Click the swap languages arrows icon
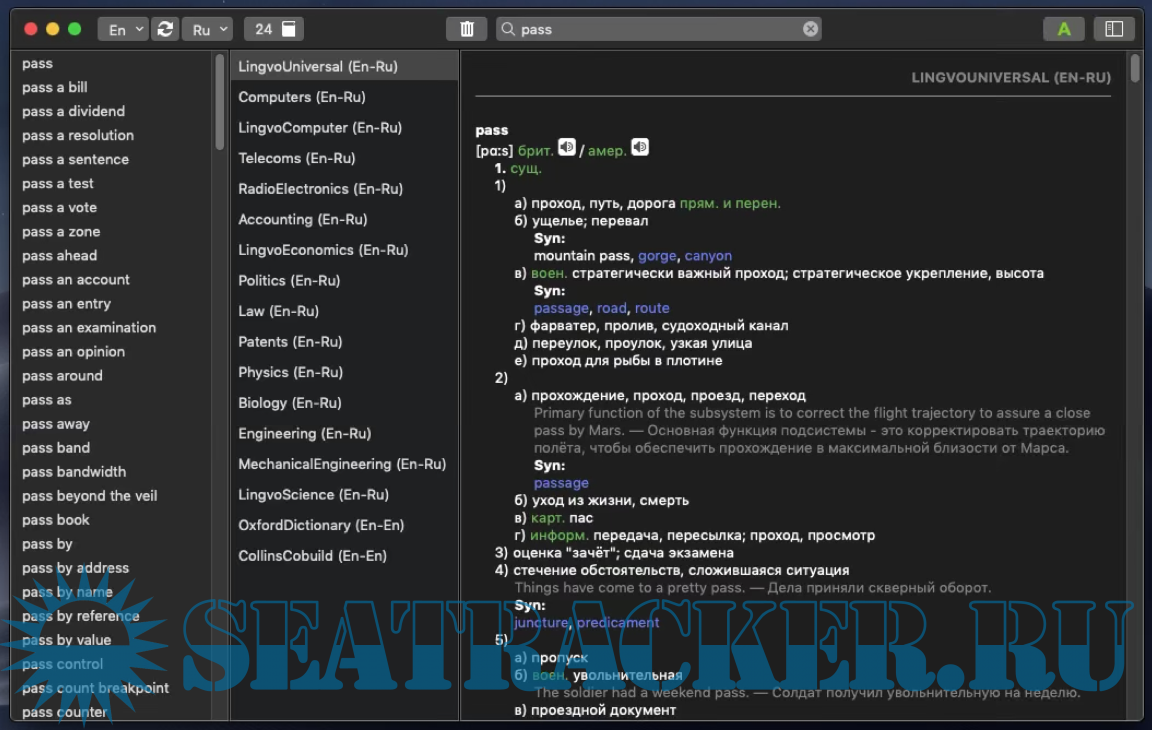 (x=165, y=29)
